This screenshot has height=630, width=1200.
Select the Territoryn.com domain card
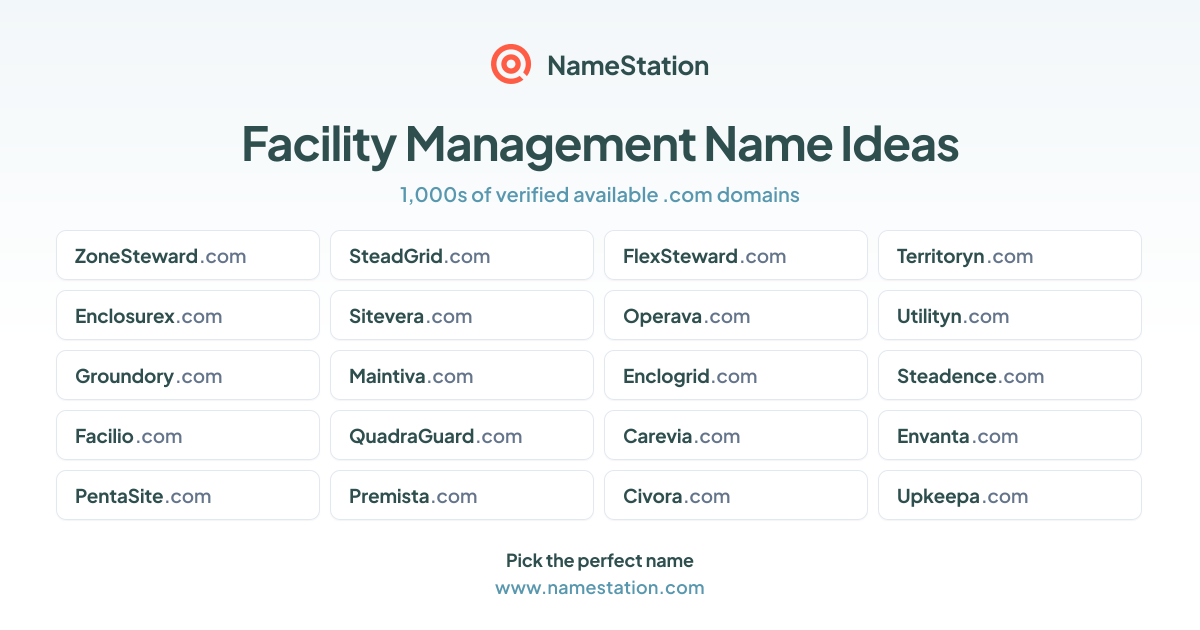(x=1010, y=256)
